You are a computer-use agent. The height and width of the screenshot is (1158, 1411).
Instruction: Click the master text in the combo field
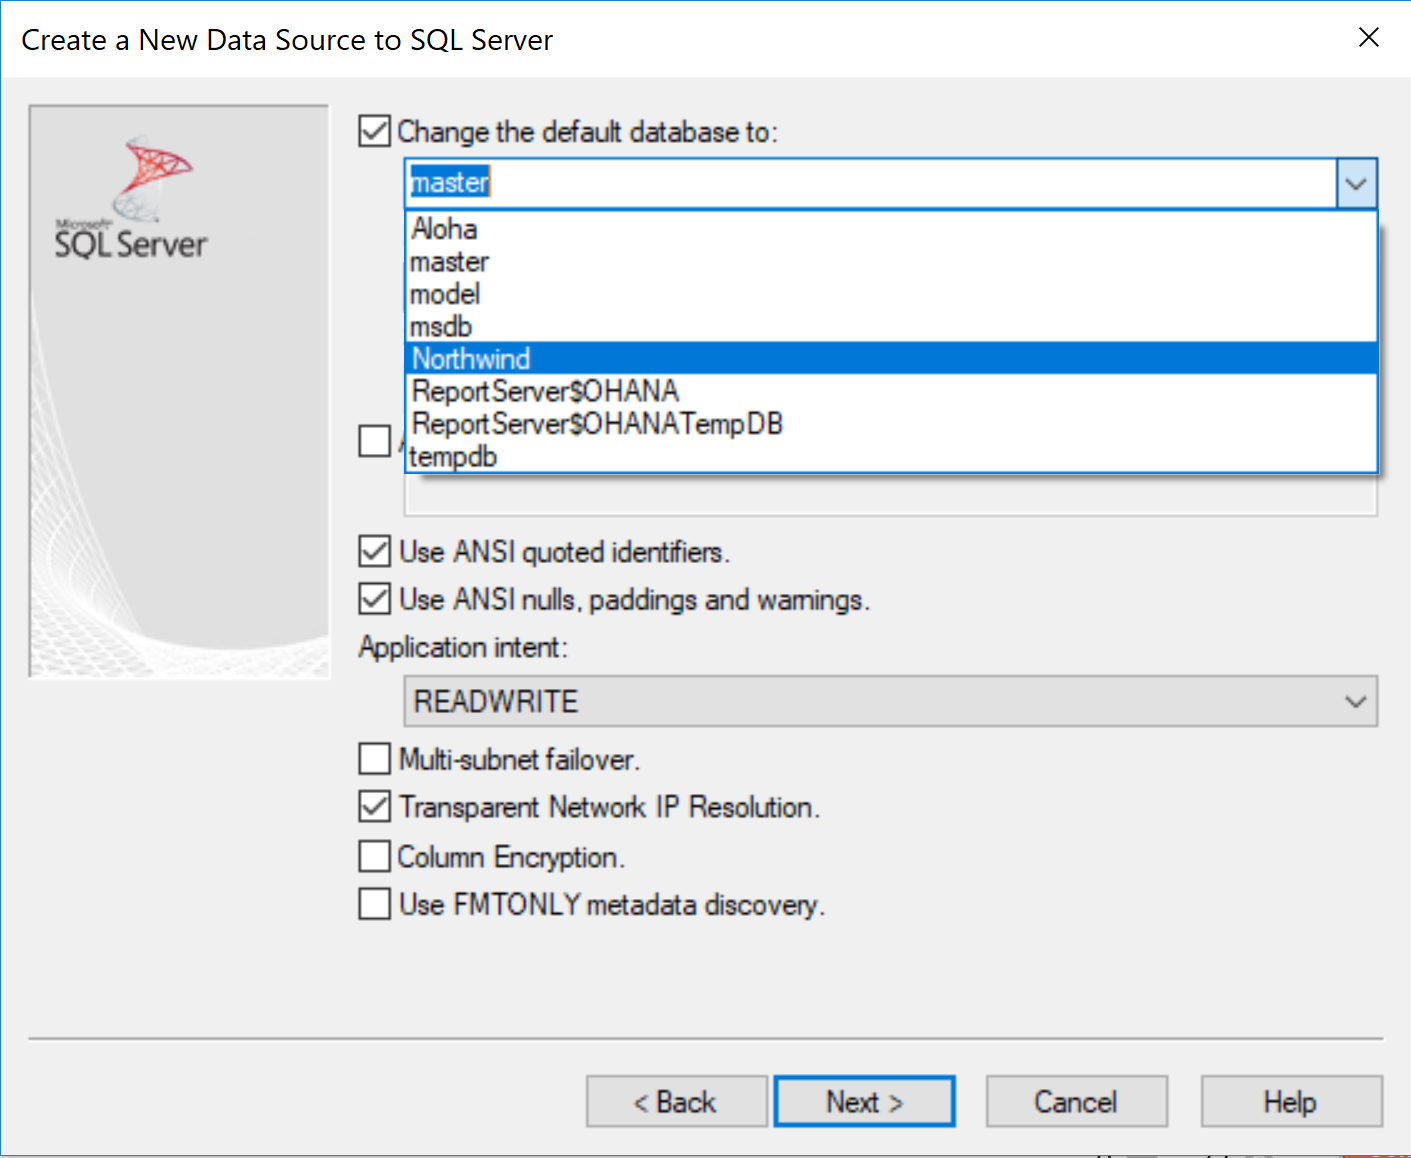449,182
